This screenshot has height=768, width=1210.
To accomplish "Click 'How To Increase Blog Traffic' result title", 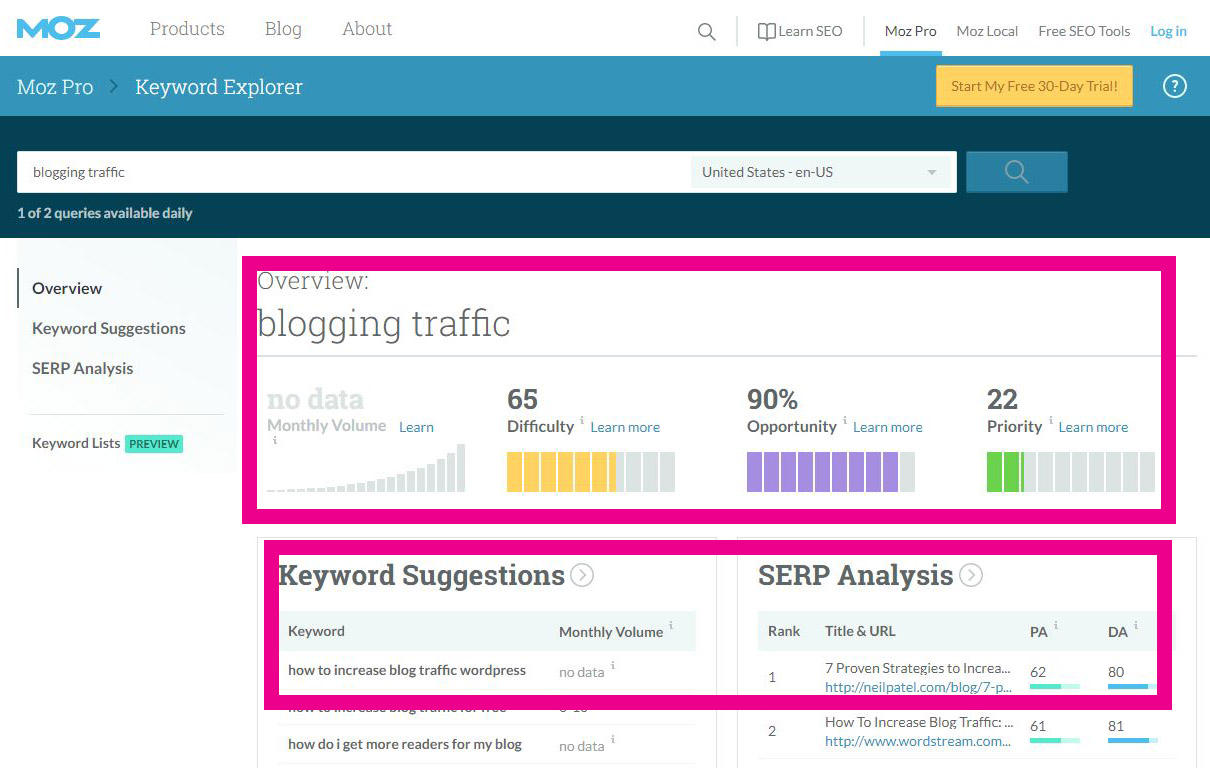I will 920,722.
